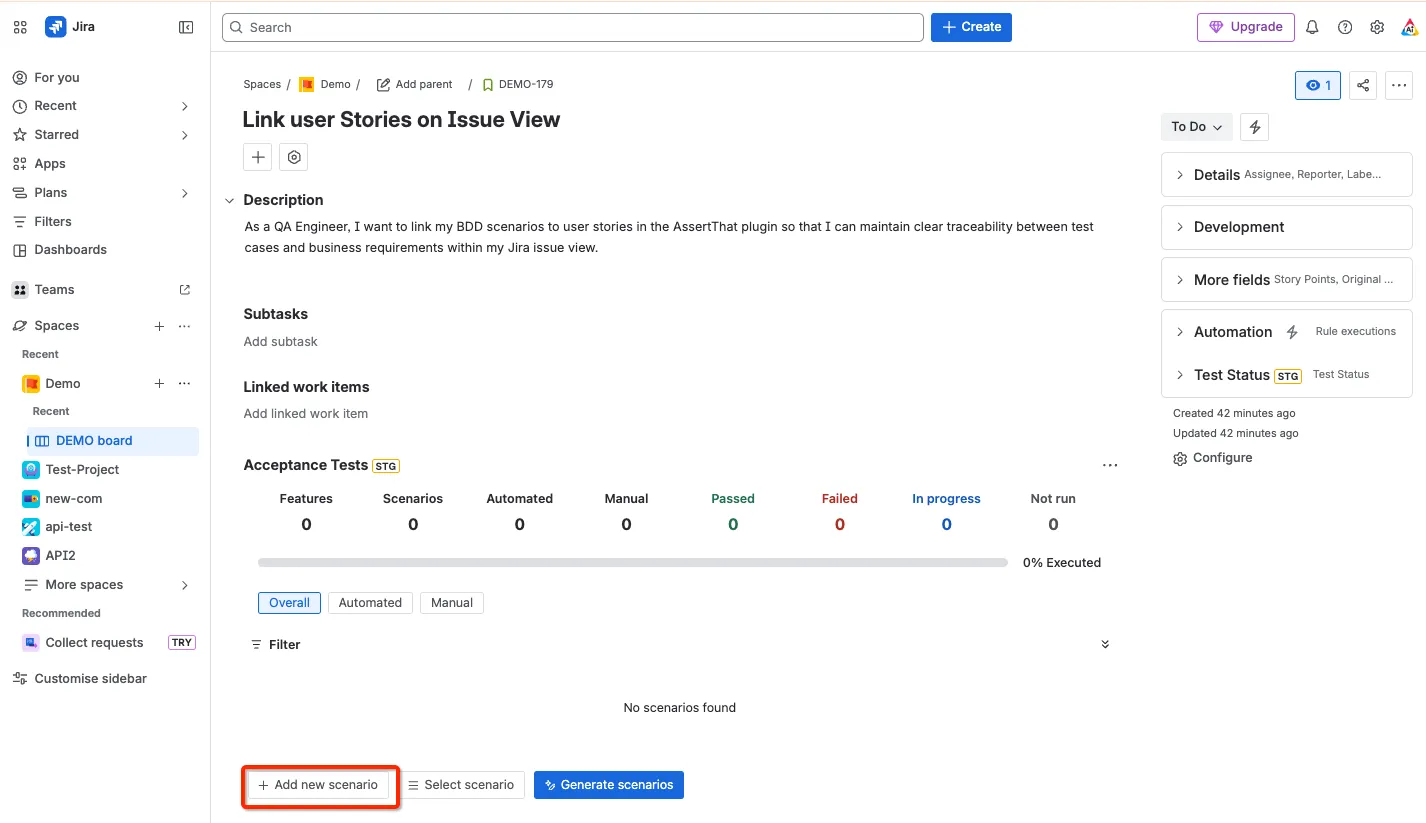This screenshot has height=823, width=1426.
Task: Open the help question mark icon
Action: point(1345,27)
